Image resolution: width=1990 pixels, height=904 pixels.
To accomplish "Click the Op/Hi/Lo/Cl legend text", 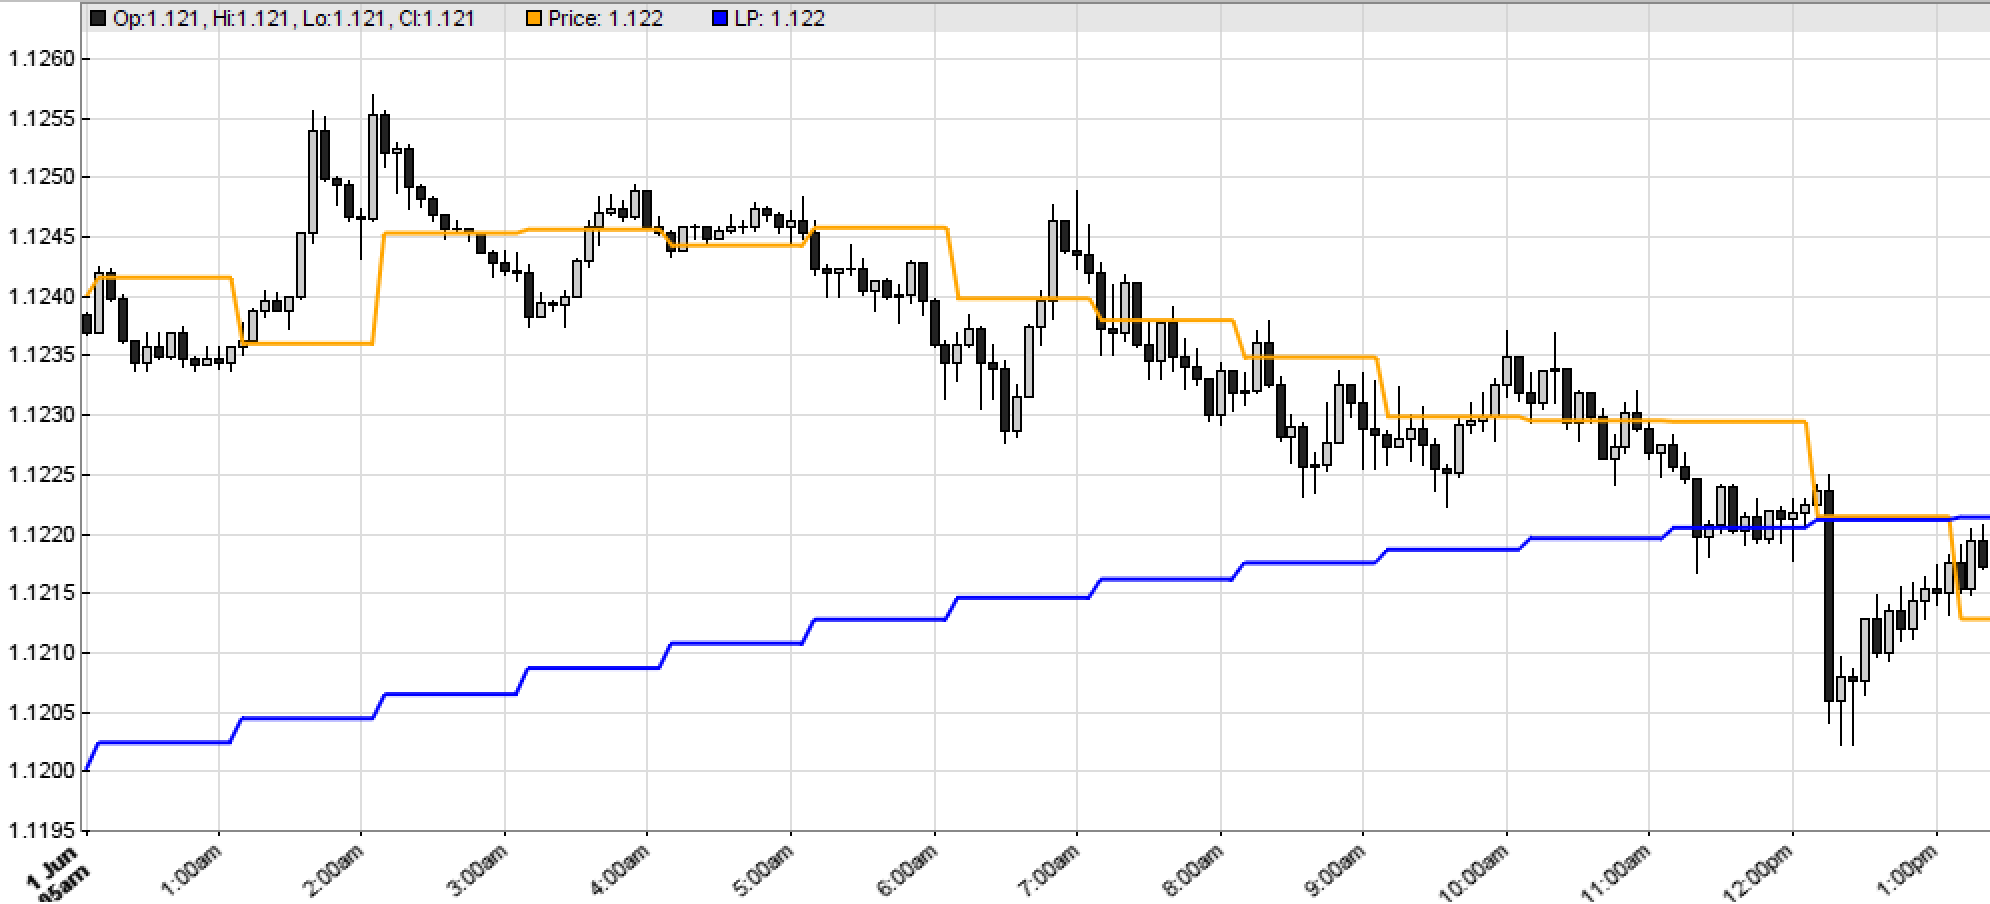I will coord(294,18).
